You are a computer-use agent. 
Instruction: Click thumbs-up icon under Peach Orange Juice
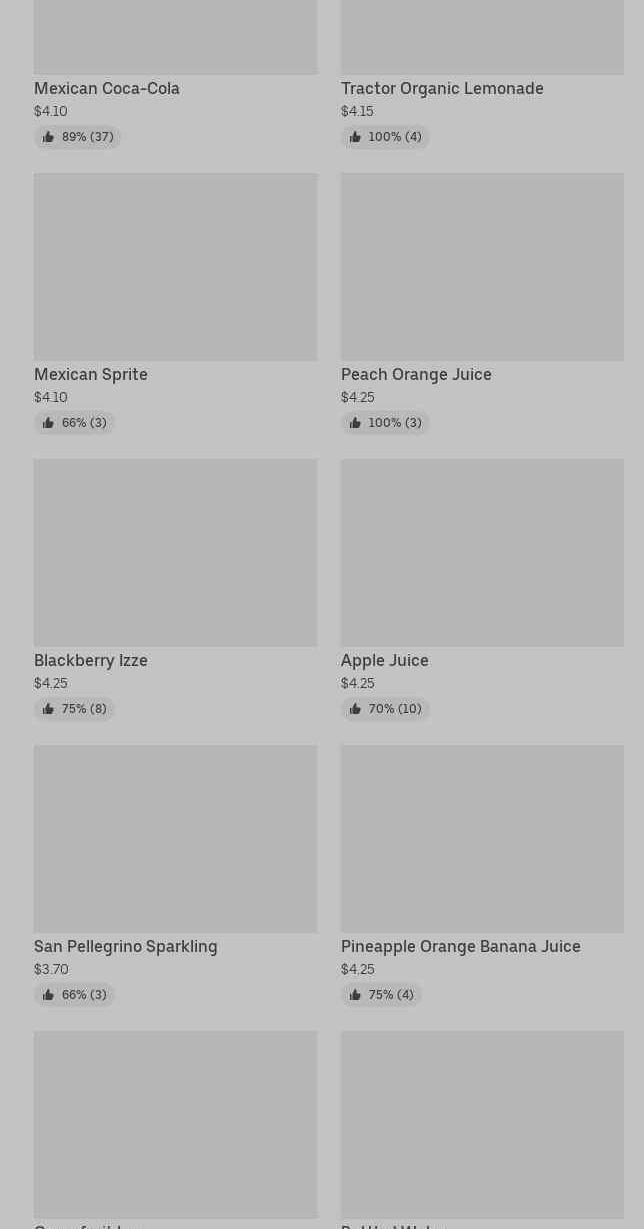[355, 423]
